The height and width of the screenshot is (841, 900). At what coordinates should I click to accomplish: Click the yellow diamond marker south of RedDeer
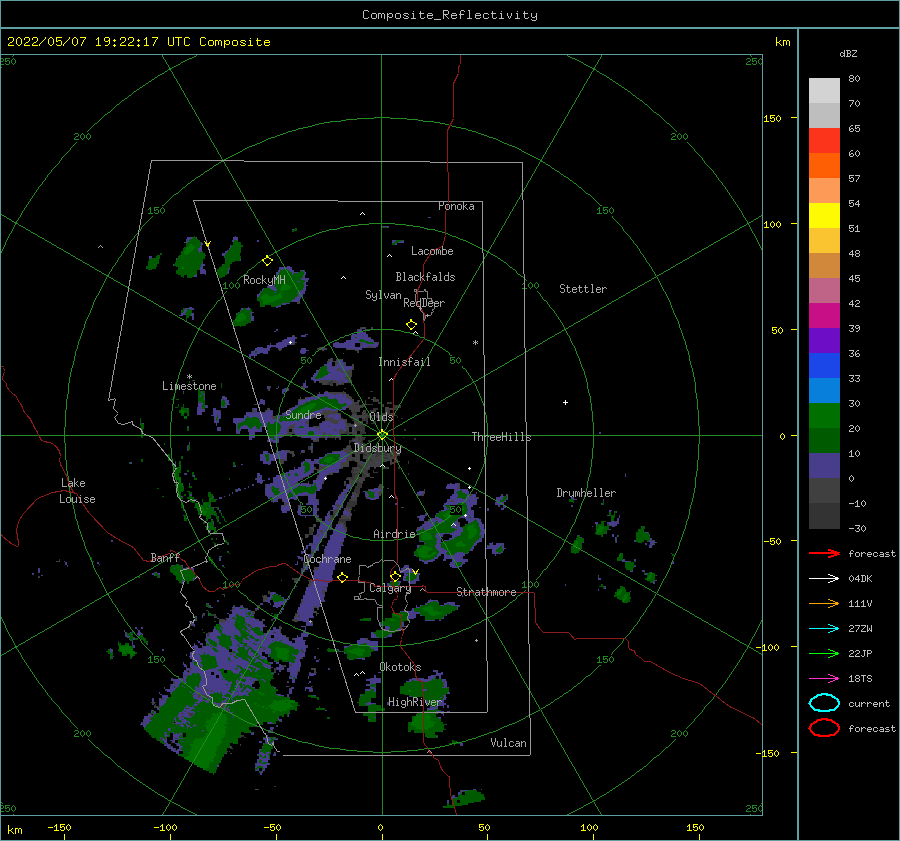(411, 325)
